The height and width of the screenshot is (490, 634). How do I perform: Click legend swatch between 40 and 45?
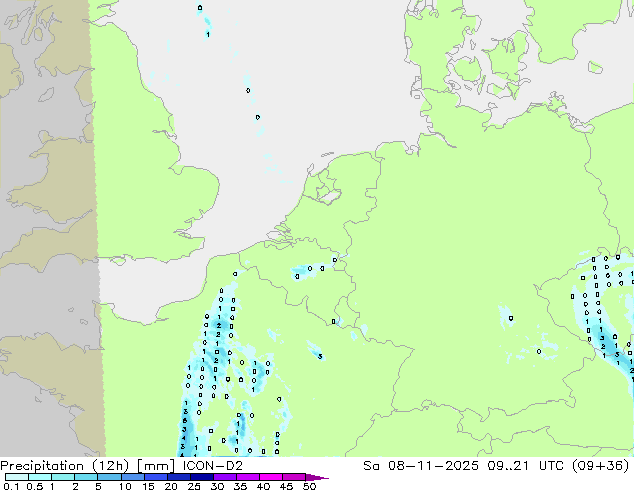pyautogui.click(x=271, y=477)
